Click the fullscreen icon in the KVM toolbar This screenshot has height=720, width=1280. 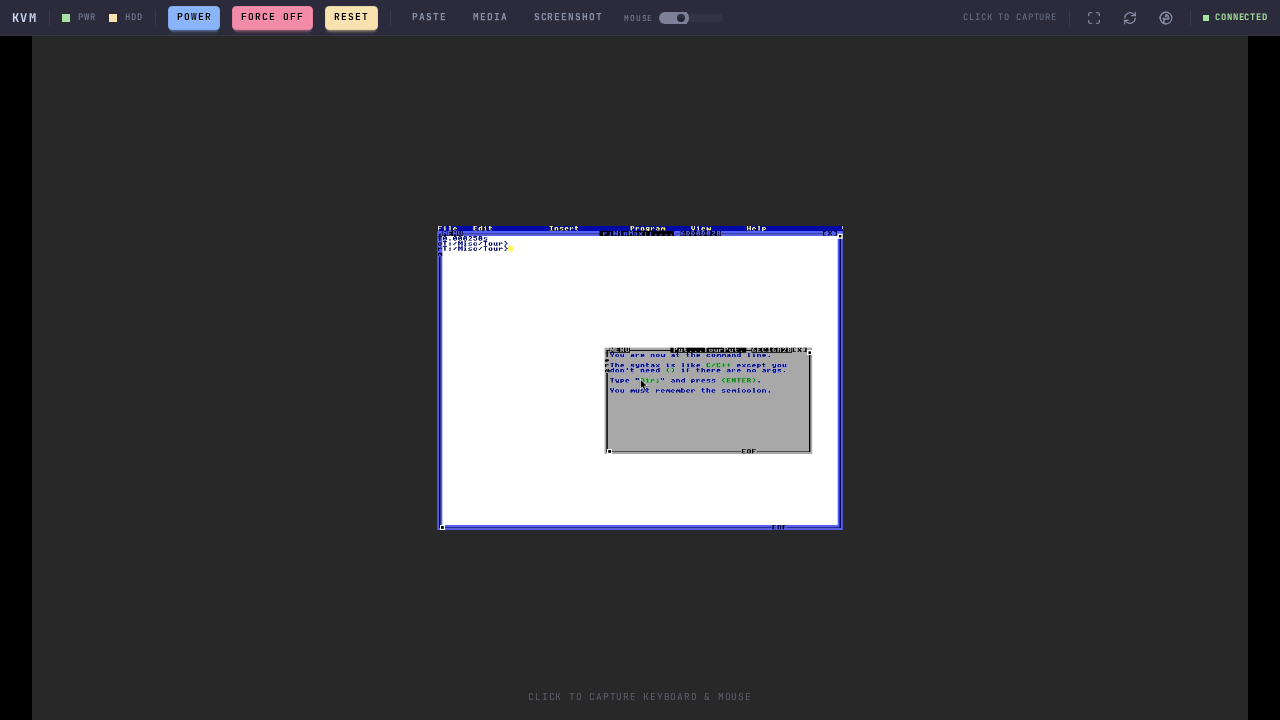click(x=1094, y=17)
